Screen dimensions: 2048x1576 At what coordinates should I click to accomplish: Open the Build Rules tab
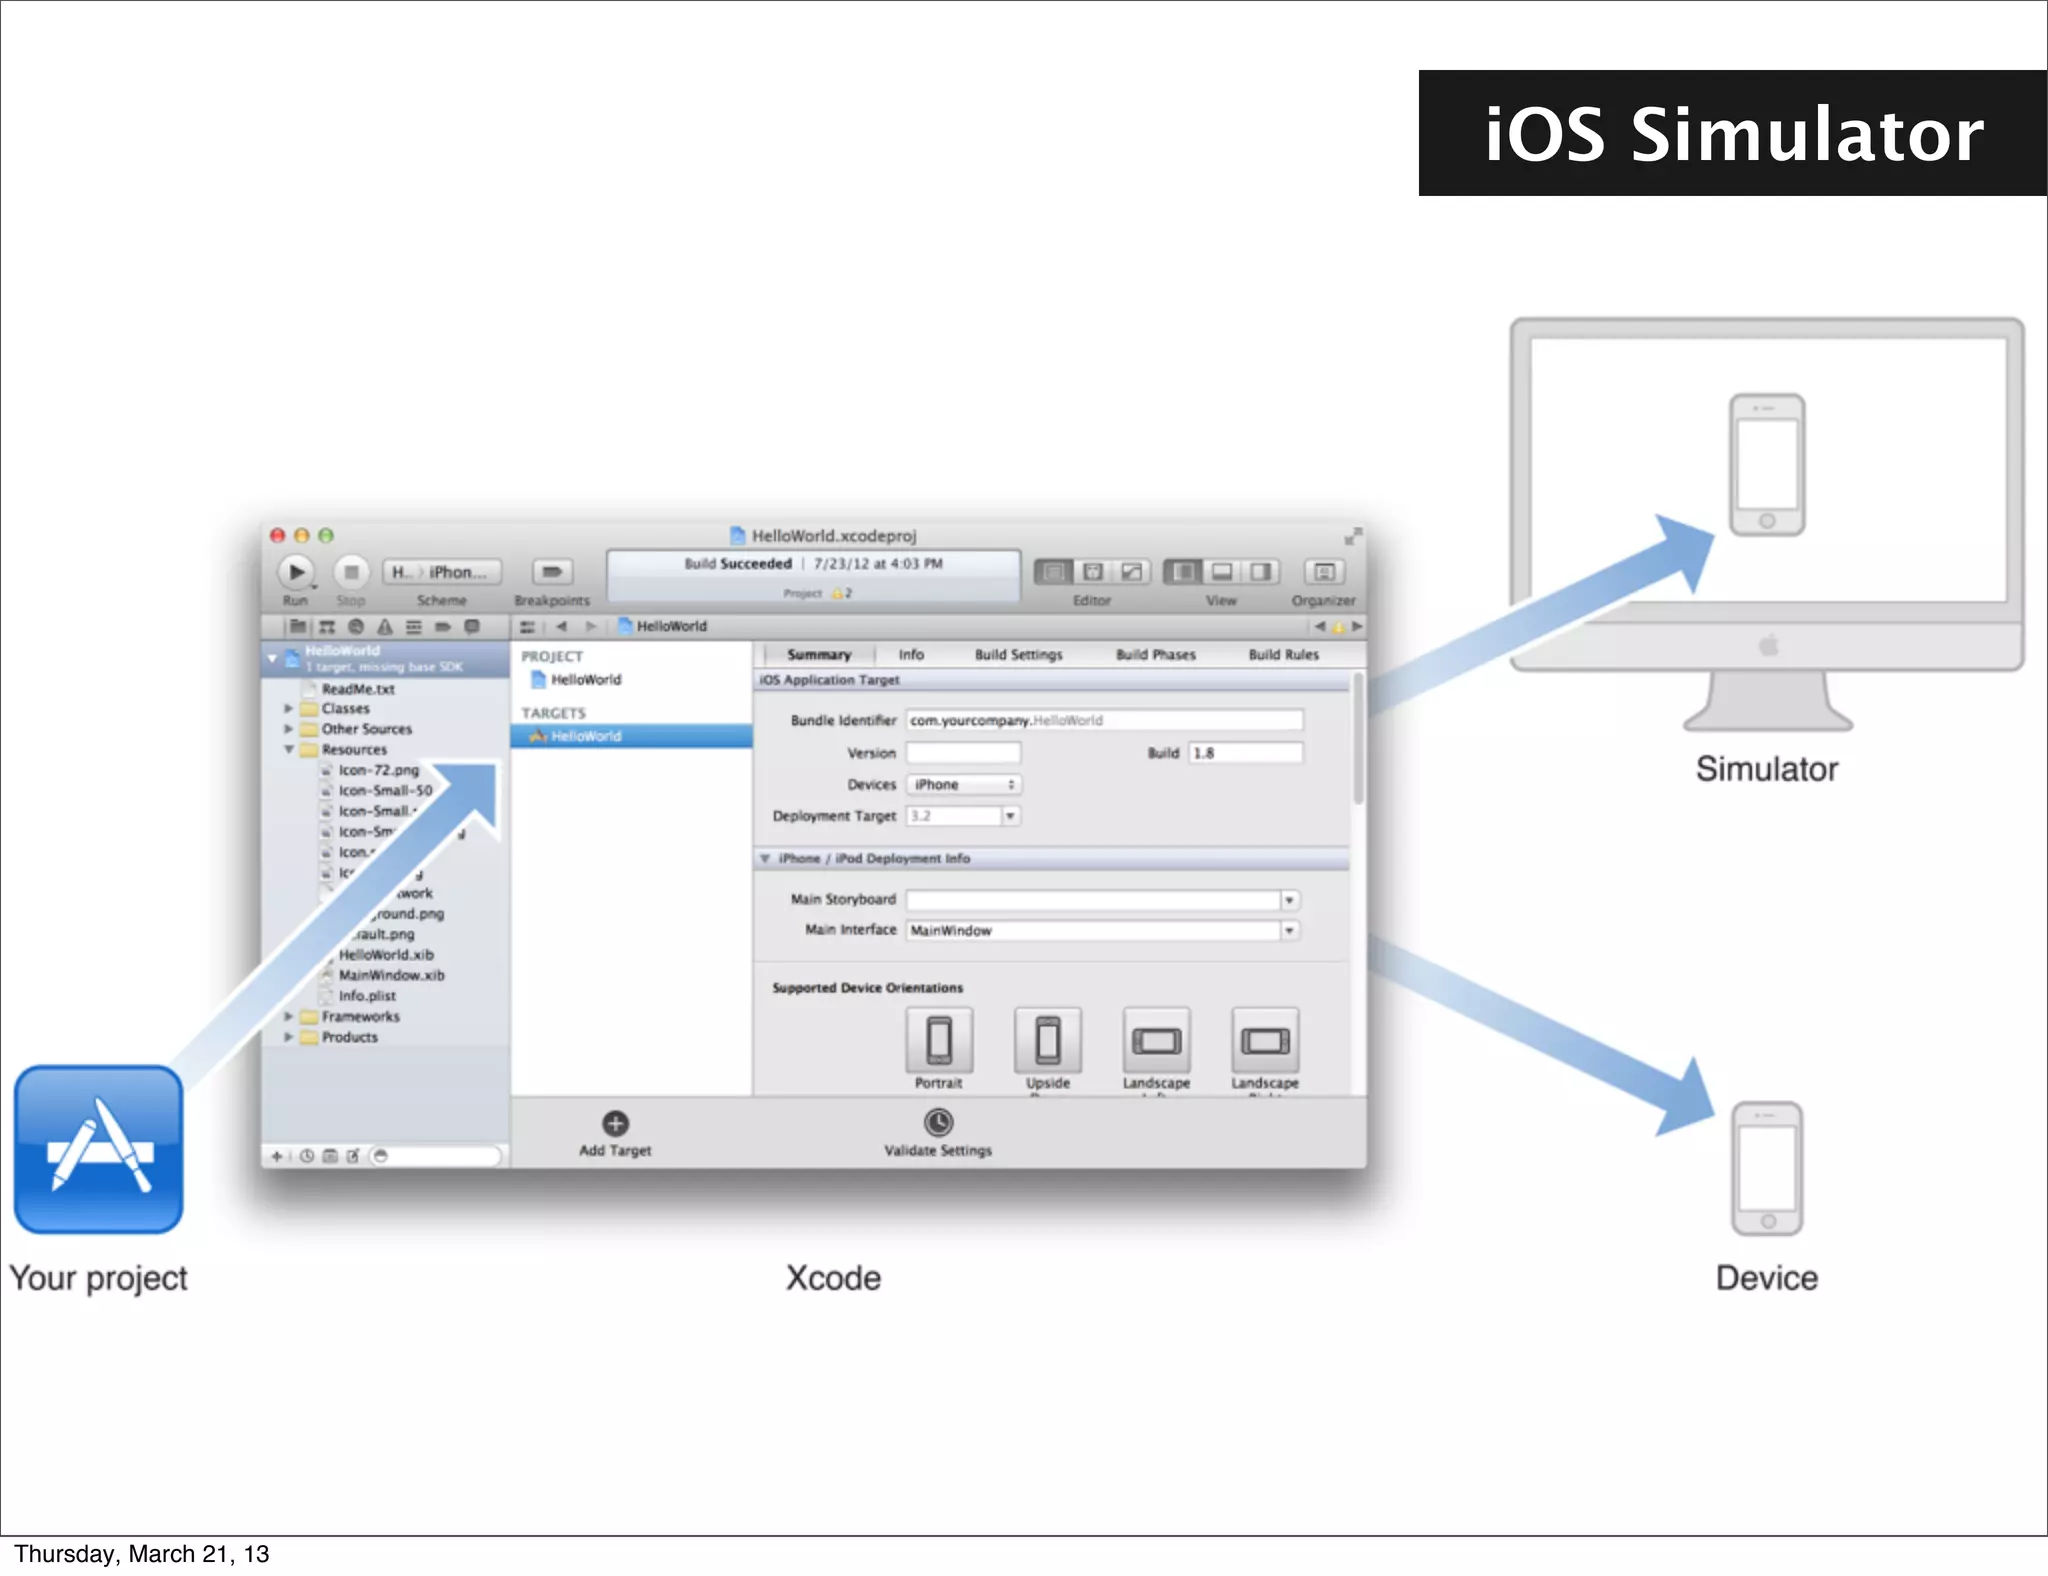(1284, 655)
